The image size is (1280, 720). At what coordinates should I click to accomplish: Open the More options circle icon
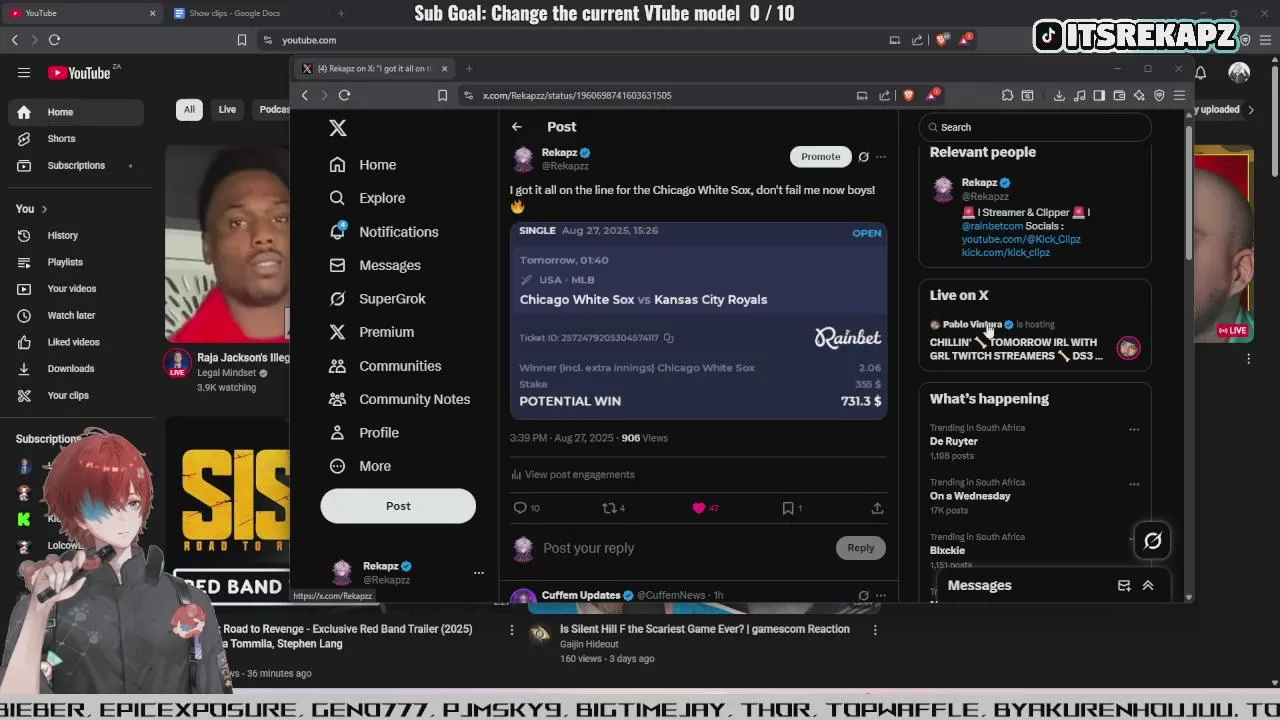click(338, 466)
